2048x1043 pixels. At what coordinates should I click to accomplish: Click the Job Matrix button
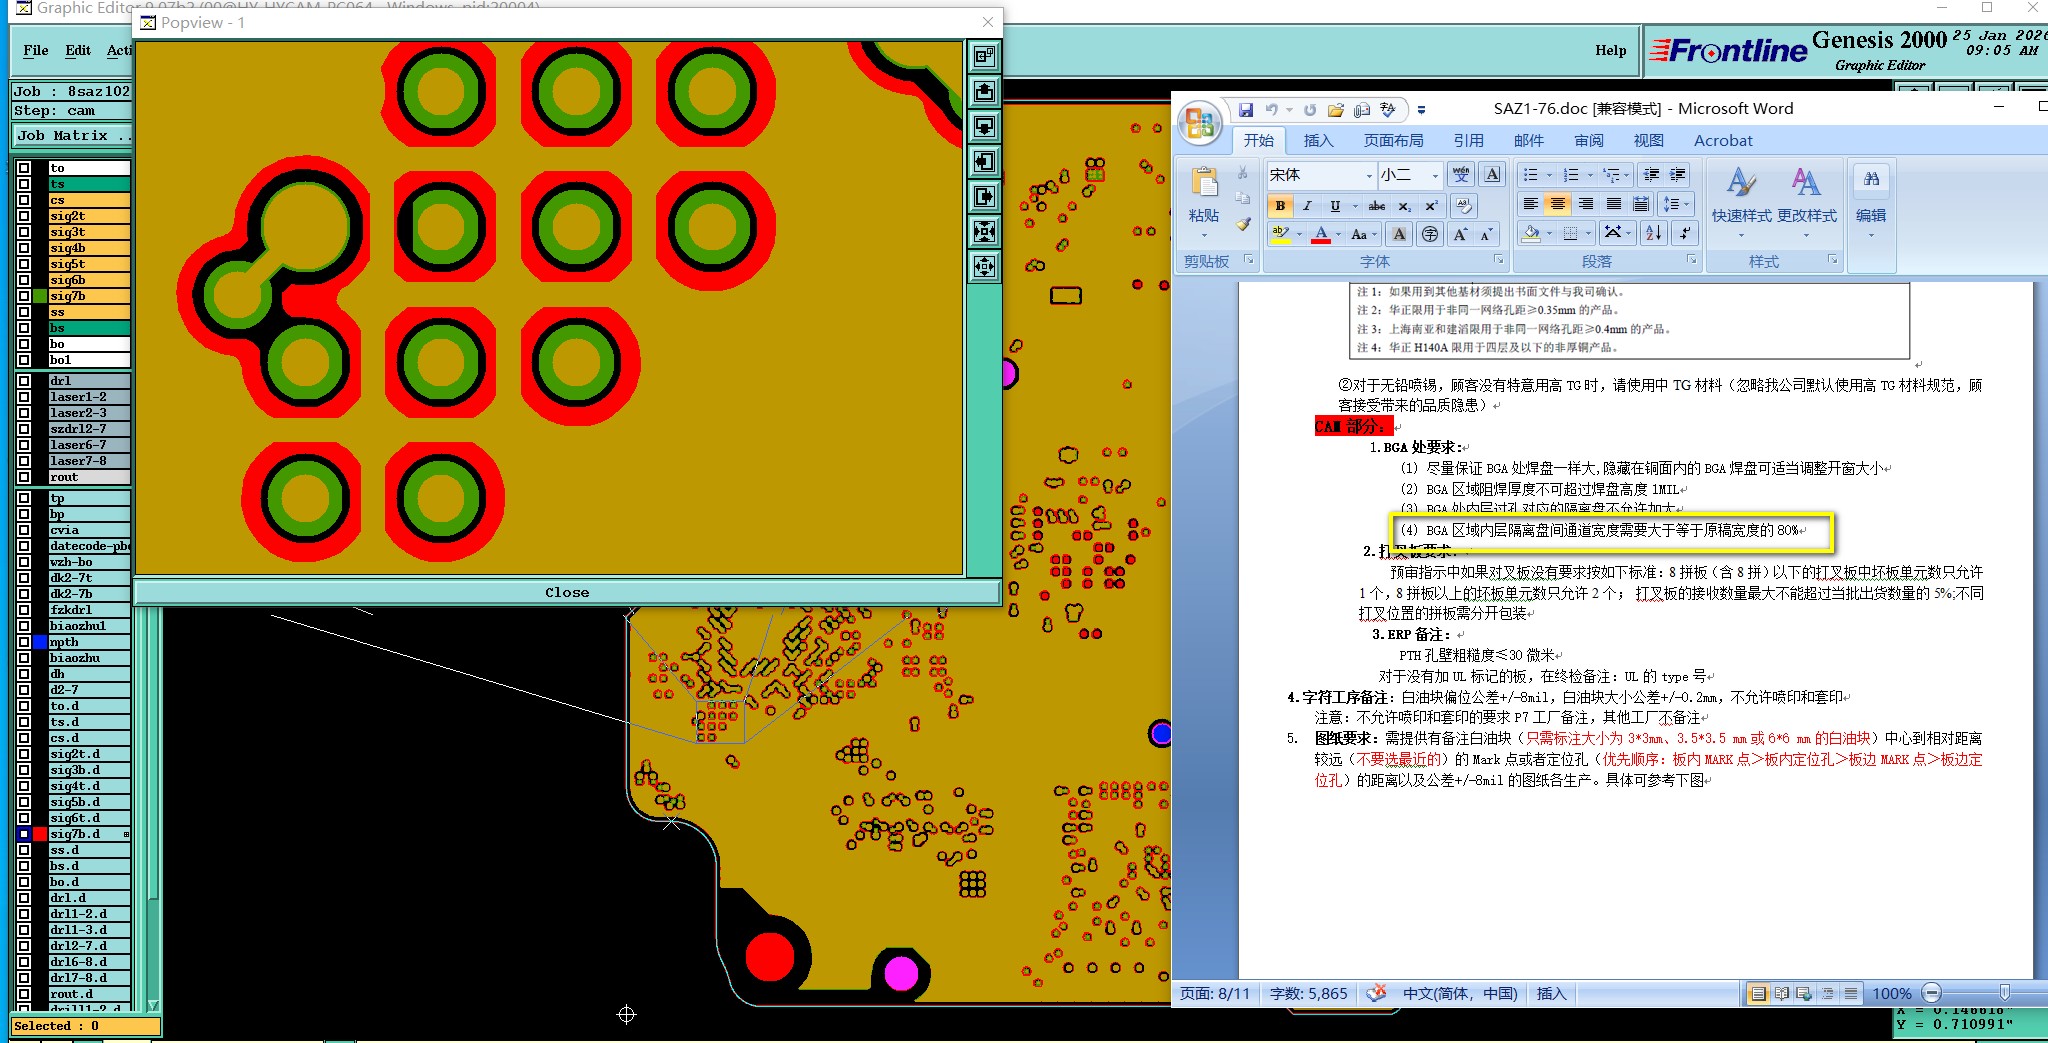[73, 135]
